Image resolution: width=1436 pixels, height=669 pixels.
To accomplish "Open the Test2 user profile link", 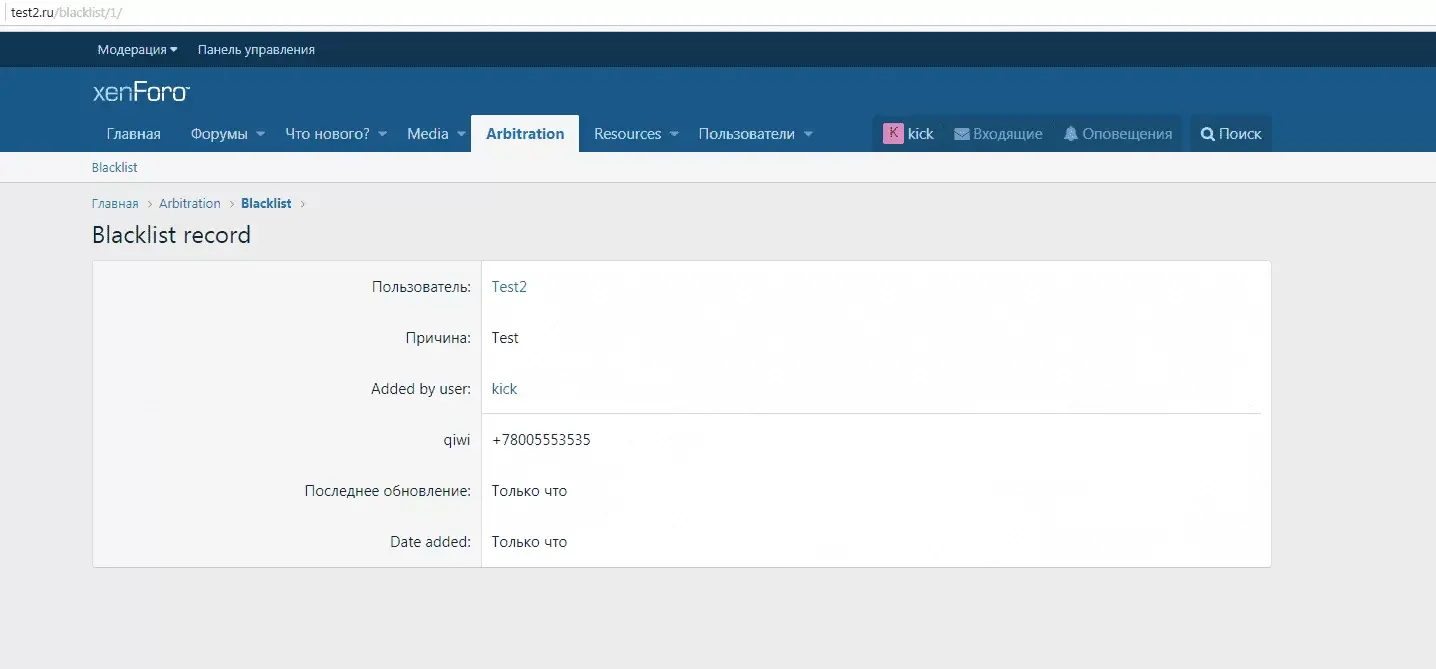I will 509,287.
